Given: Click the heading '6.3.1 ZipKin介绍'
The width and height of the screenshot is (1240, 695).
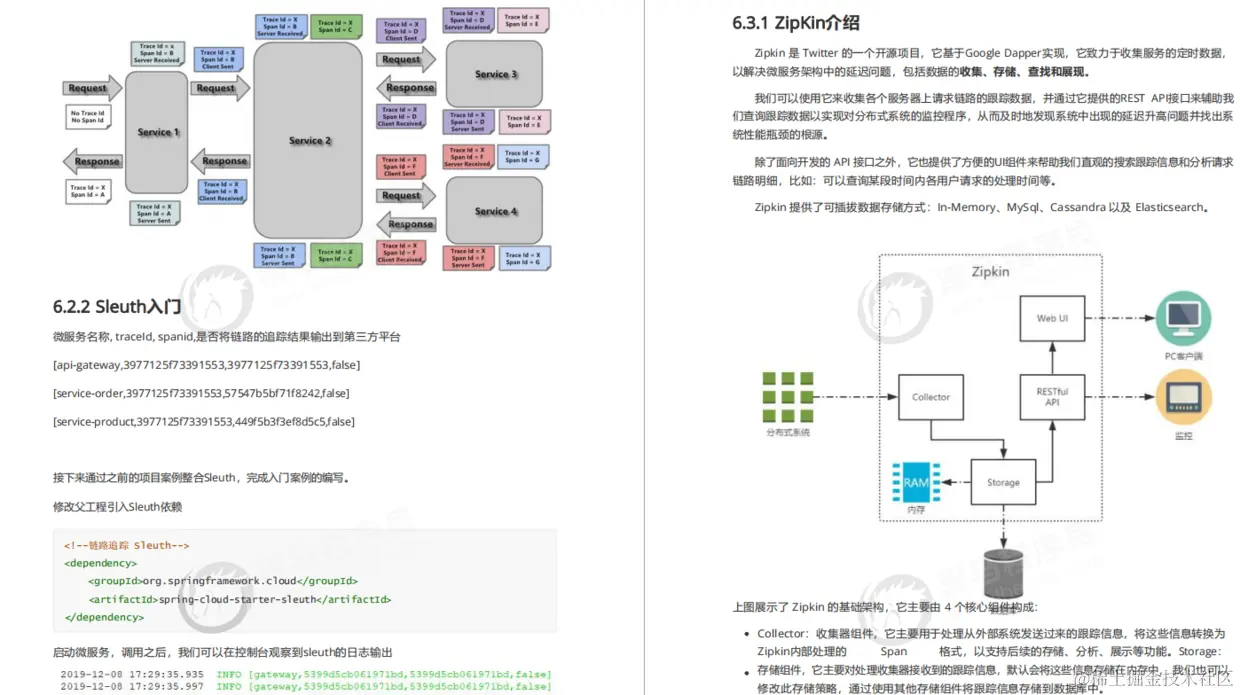Looking at the screenshot, I should click(796, 23).
